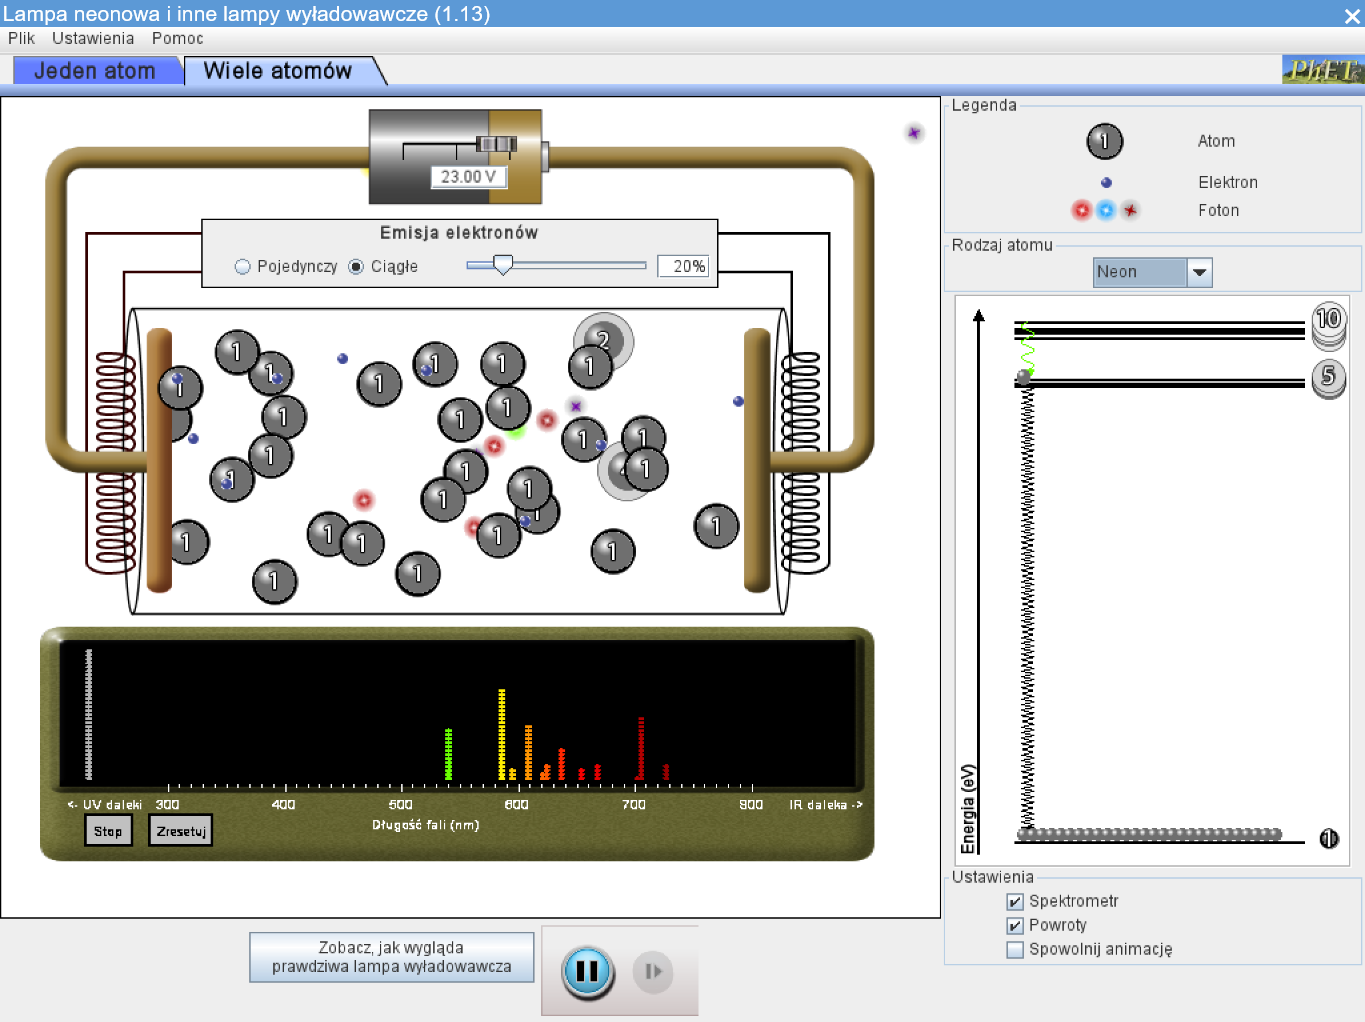Click the atom nearest the right electrode
The image size is (1365, 1022).
pos(716,526)
